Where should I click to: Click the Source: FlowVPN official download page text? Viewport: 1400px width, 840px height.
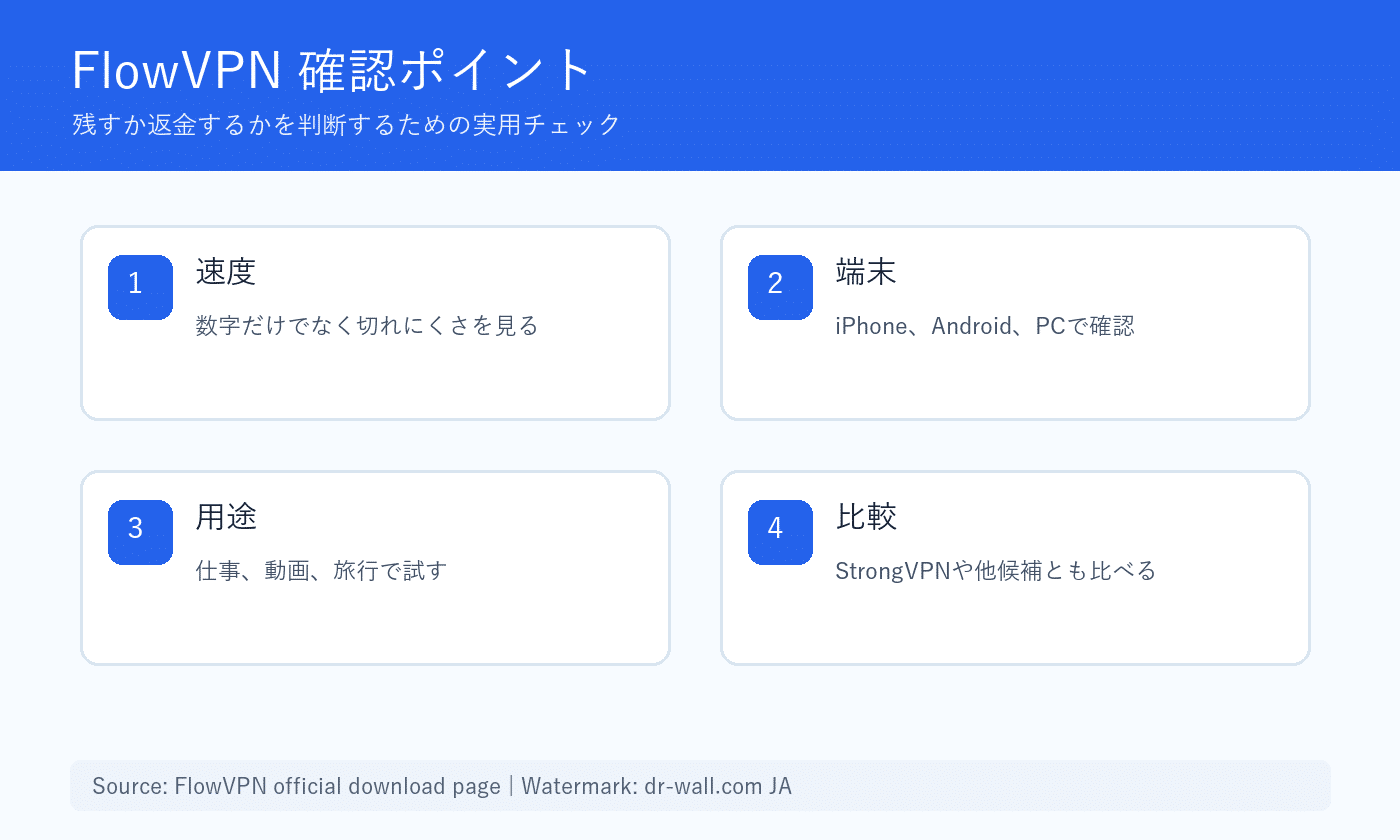tap(296, 786)
